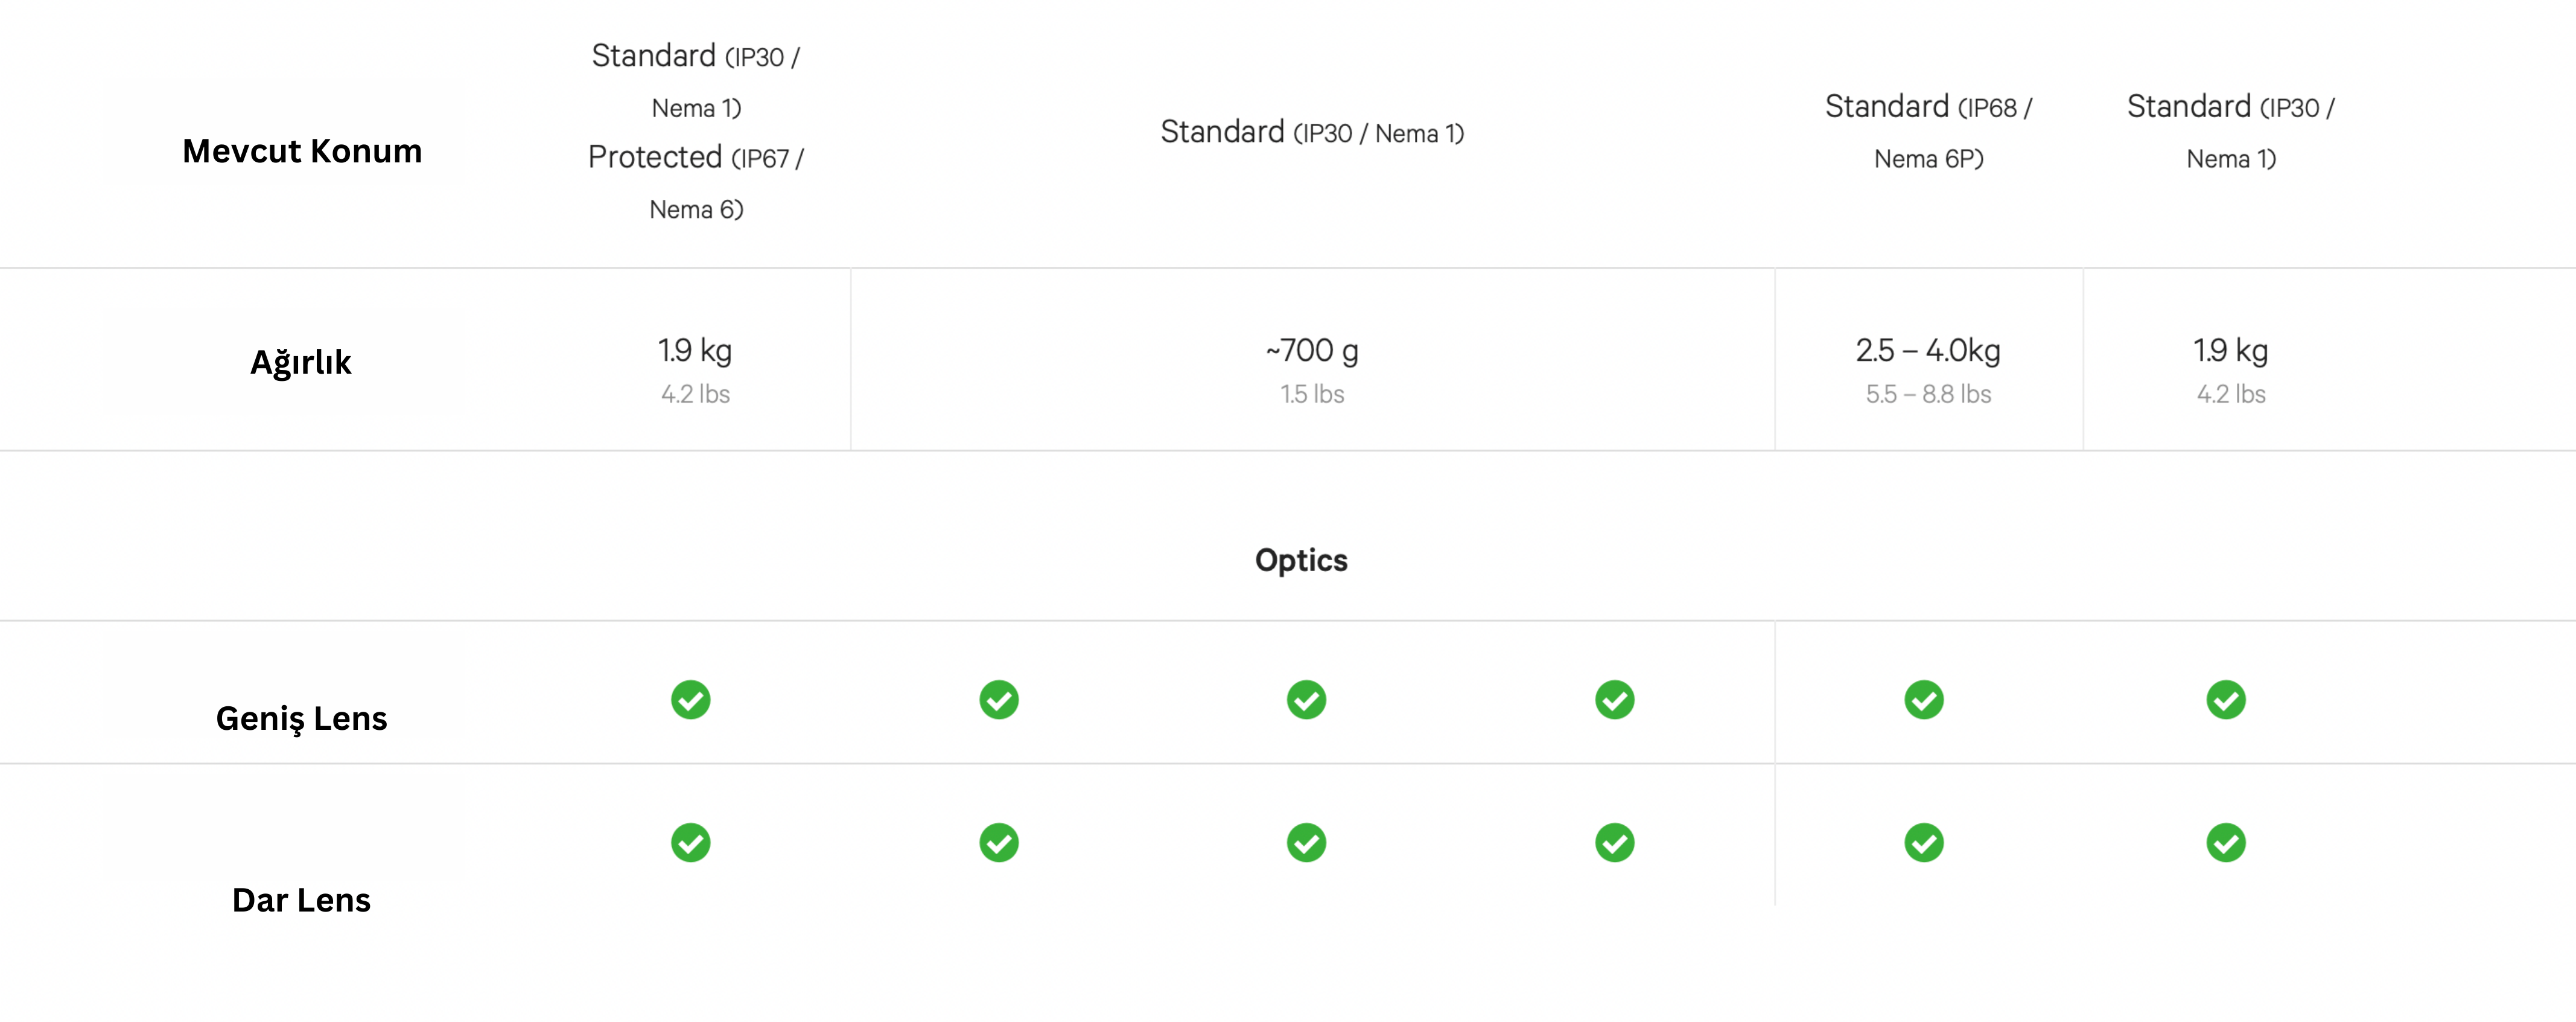Click fifth green checkmark in Dar Lens row
Viewport: 2576px width, 1022px height.
pyautogui.click(x=1923, y=843)
